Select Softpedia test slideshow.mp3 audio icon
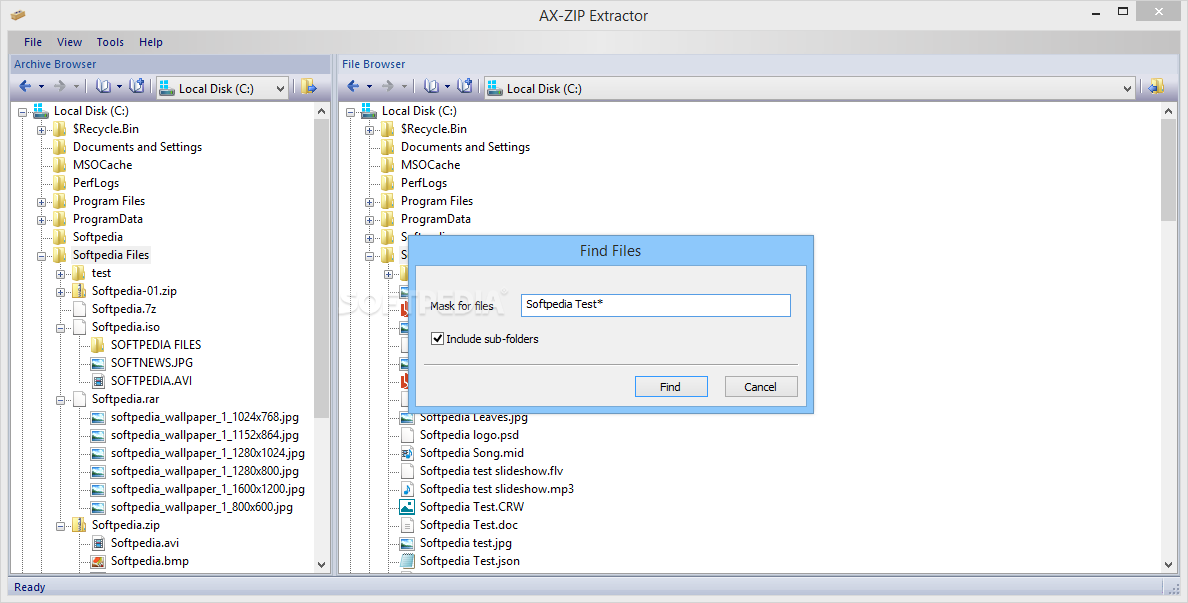This screenshot has height=603, width=1188. point(407,489)
